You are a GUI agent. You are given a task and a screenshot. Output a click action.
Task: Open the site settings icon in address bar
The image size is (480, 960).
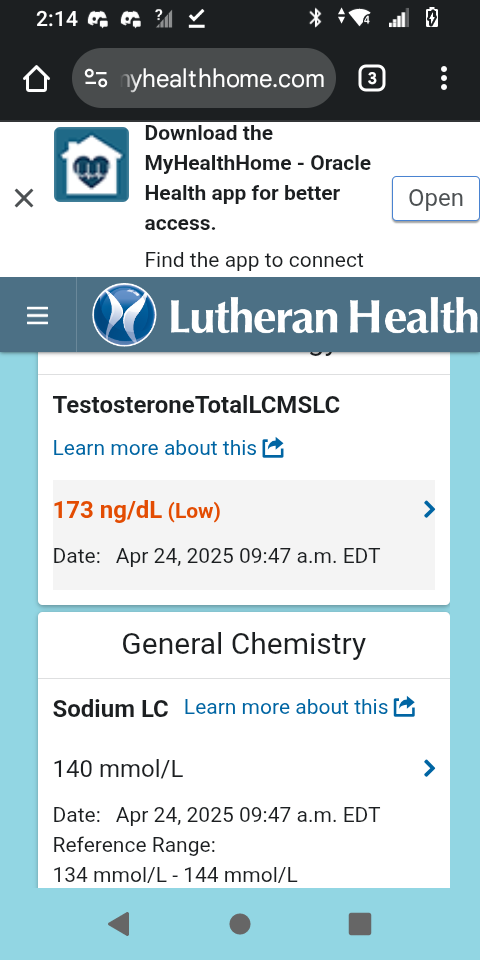pyautogui.click(x=96, y=78)
